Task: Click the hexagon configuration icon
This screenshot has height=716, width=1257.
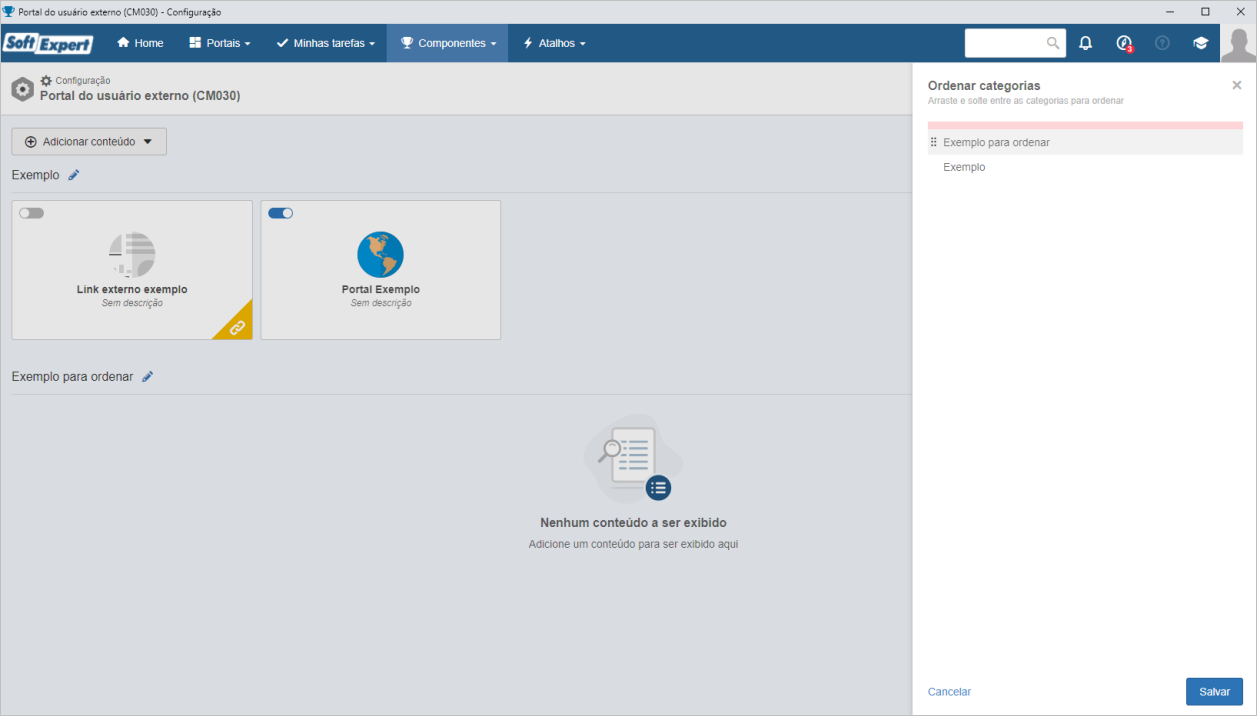Action: [x=23, y=89]
